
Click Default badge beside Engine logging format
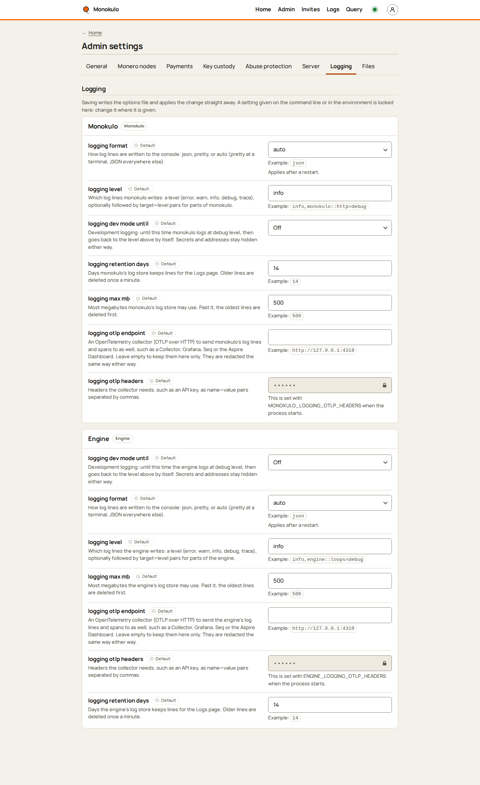[x=145, y=499]
